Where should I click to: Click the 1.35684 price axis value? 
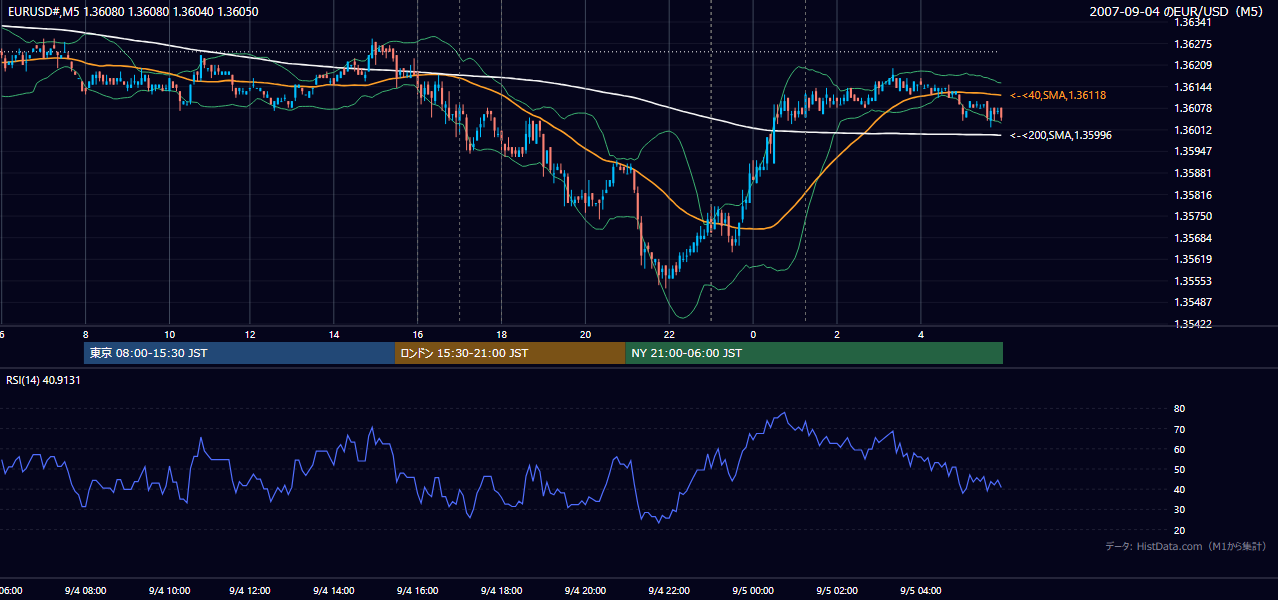(x=1193, y=238)
